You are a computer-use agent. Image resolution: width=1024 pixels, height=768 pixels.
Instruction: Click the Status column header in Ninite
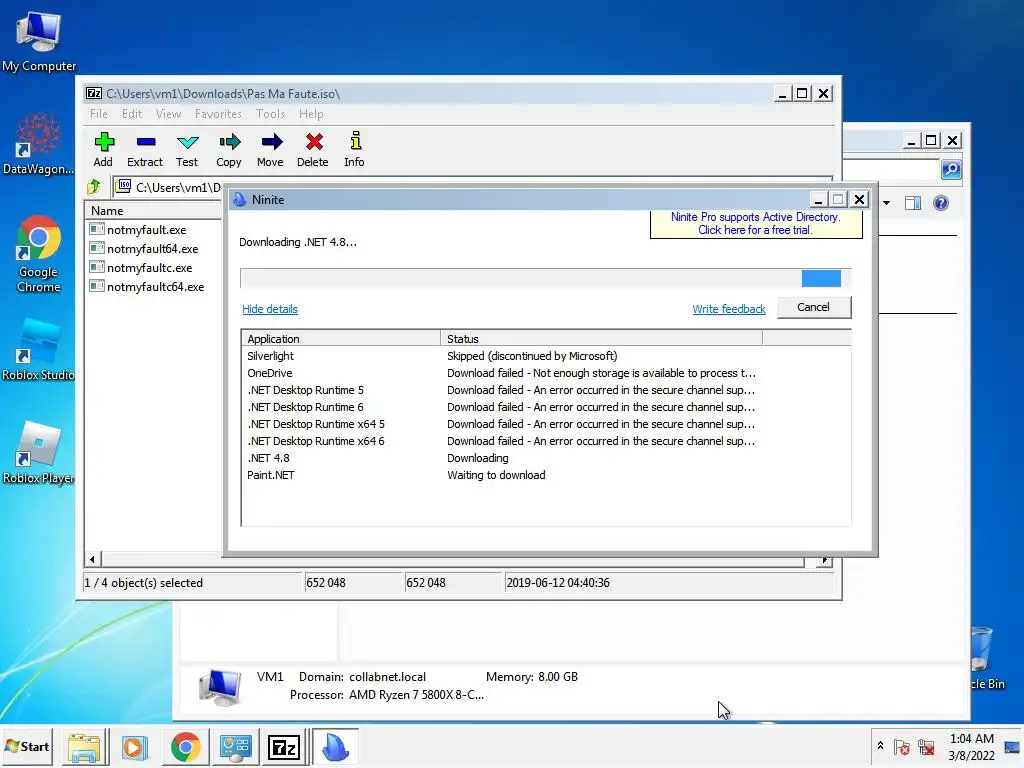point(601,339)
